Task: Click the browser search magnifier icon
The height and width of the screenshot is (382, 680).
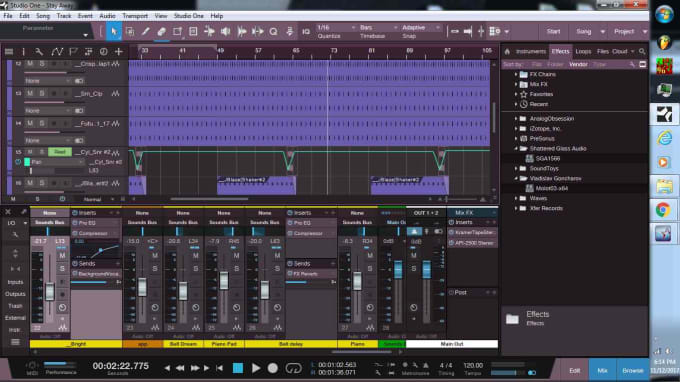Action: click(x=642, y=52)
